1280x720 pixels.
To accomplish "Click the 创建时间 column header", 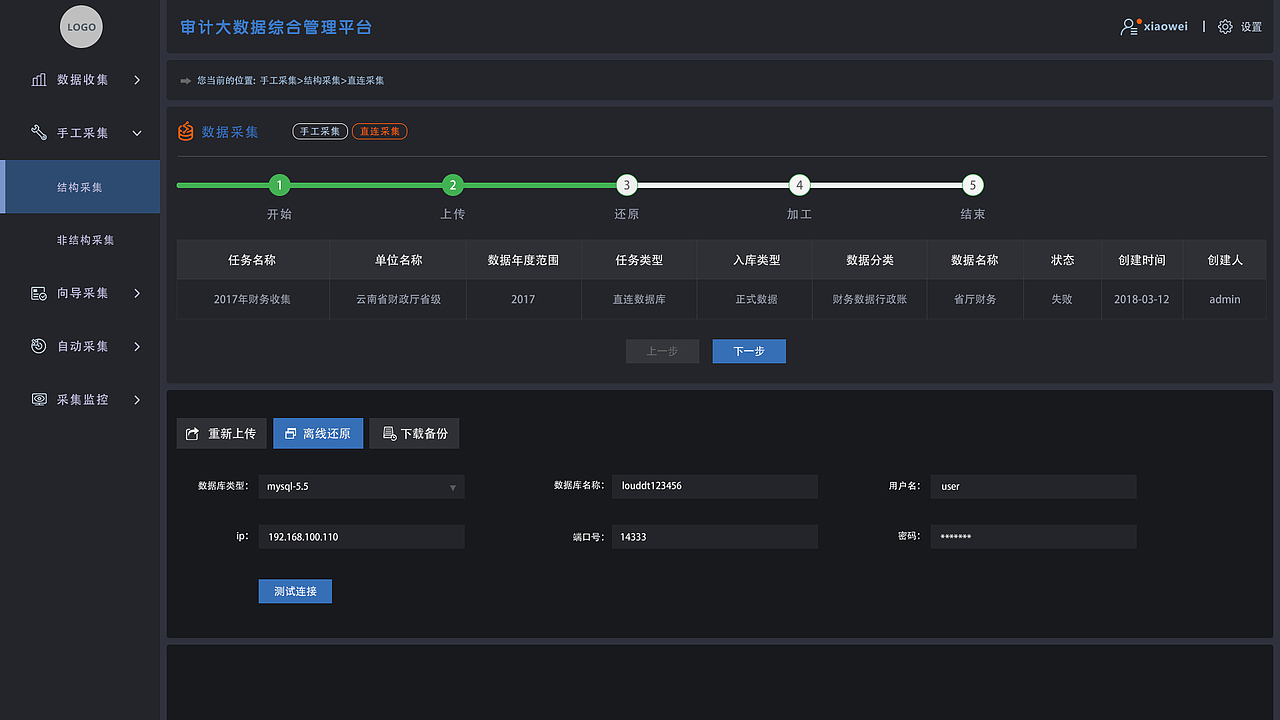I will tap(1141, 260).
